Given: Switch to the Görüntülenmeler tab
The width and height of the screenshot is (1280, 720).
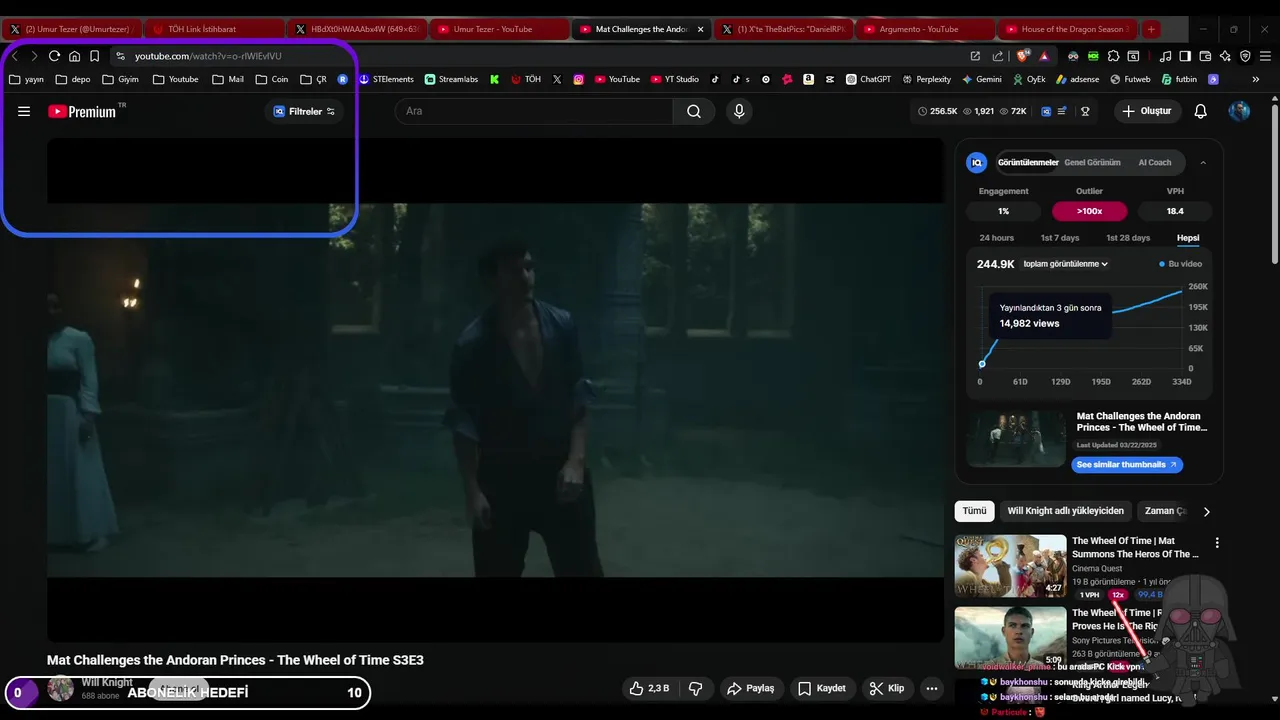Looking at the screenshot, I should point(1028,162).
